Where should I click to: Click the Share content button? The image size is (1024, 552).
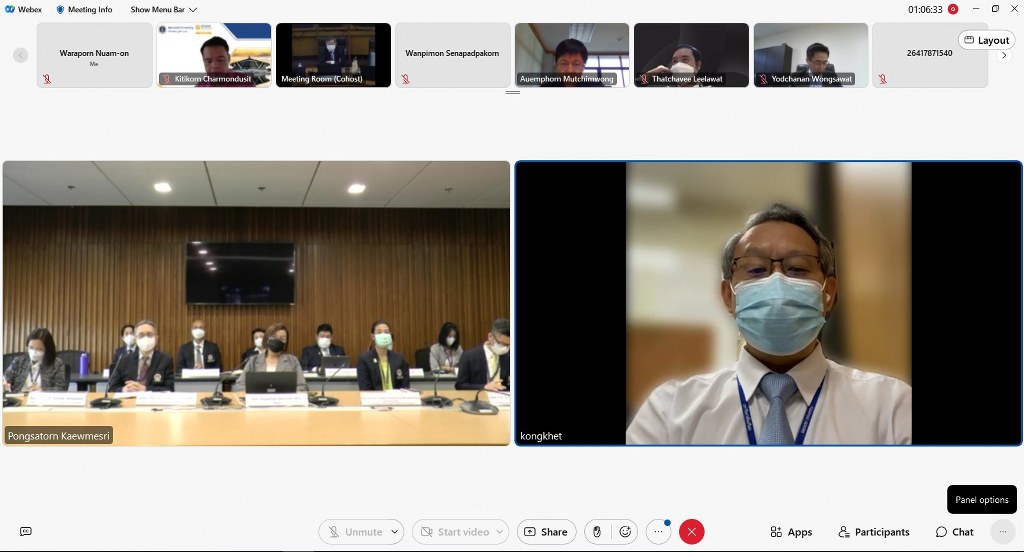[546, 532]
